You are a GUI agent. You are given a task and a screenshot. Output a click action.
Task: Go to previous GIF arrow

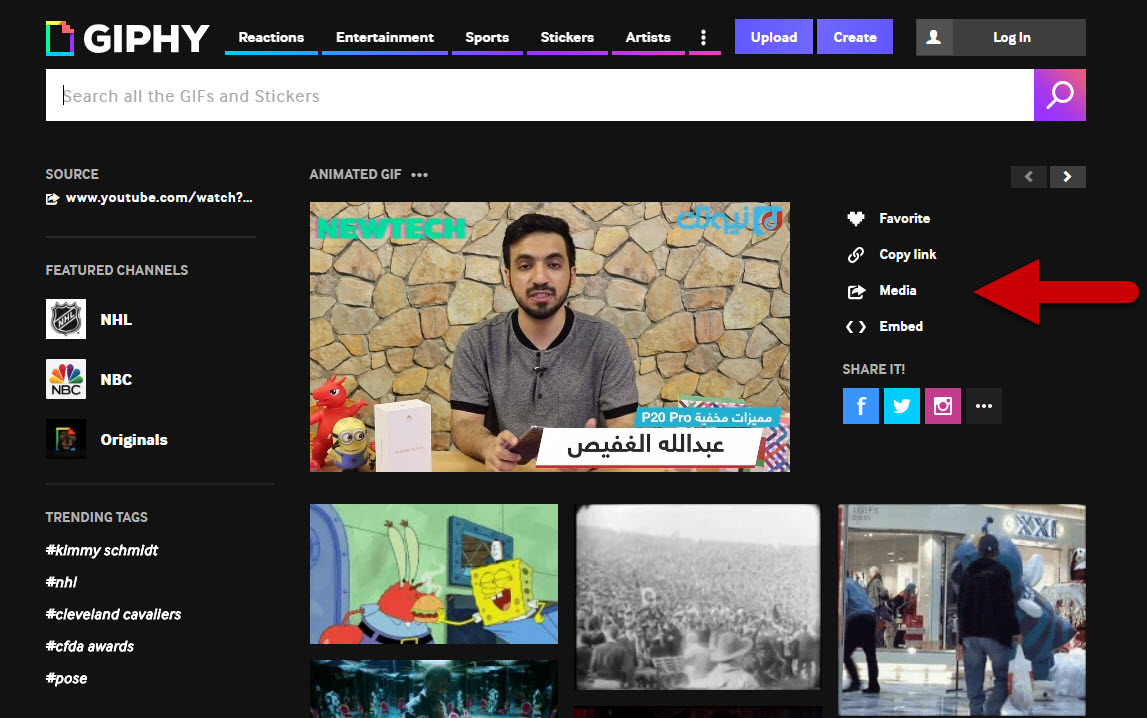pos(1029,177)
